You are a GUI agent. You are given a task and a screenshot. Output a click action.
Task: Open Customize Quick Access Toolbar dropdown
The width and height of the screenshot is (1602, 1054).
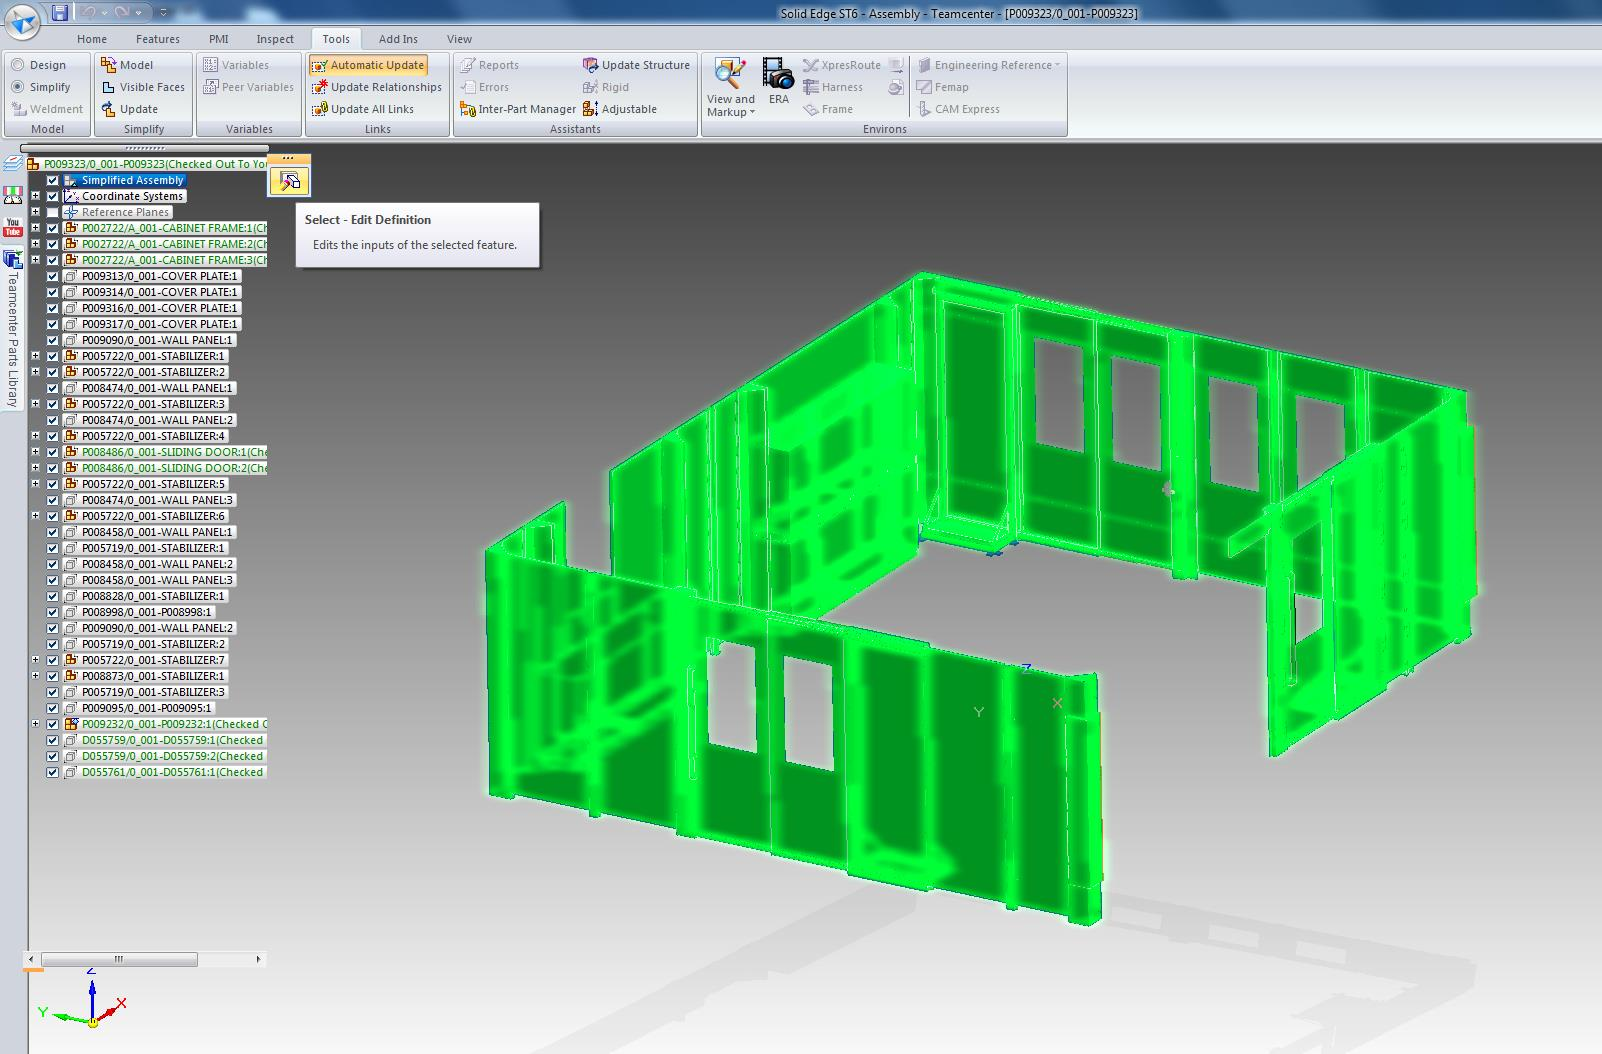(163, 13)
